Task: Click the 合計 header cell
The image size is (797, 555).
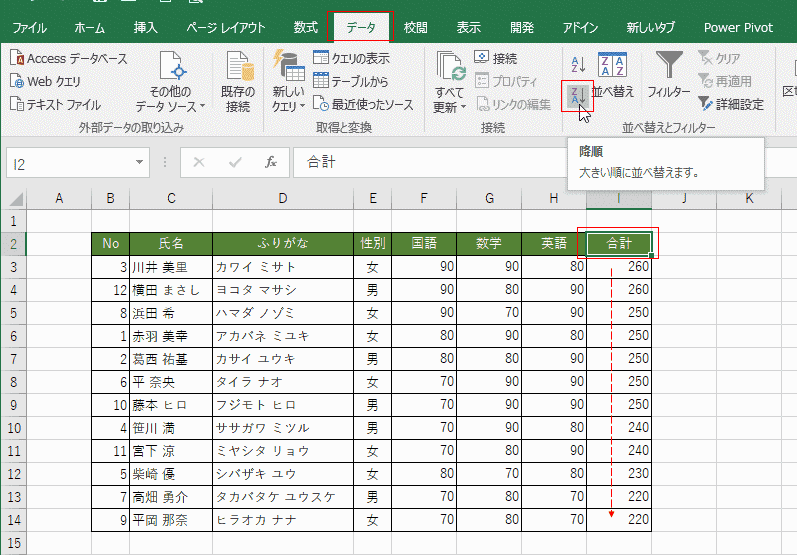Action: coord(619,243)
